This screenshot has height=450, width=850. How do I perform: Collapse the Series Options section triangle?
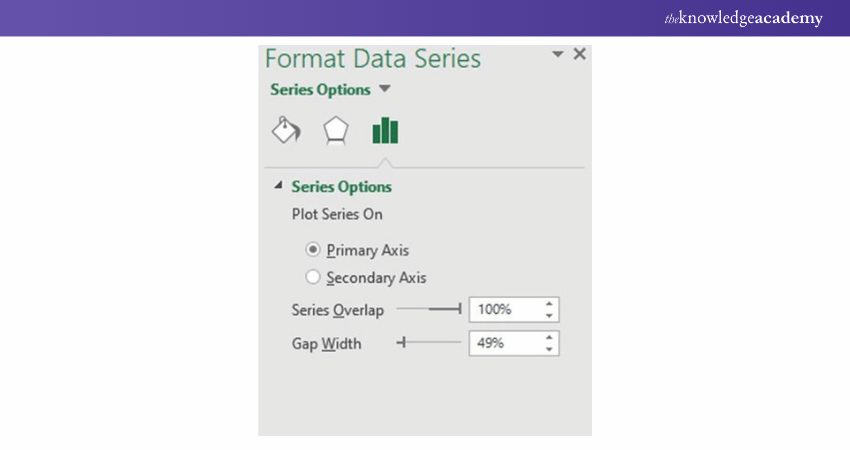pyautogui.click(x=277, y=186)
